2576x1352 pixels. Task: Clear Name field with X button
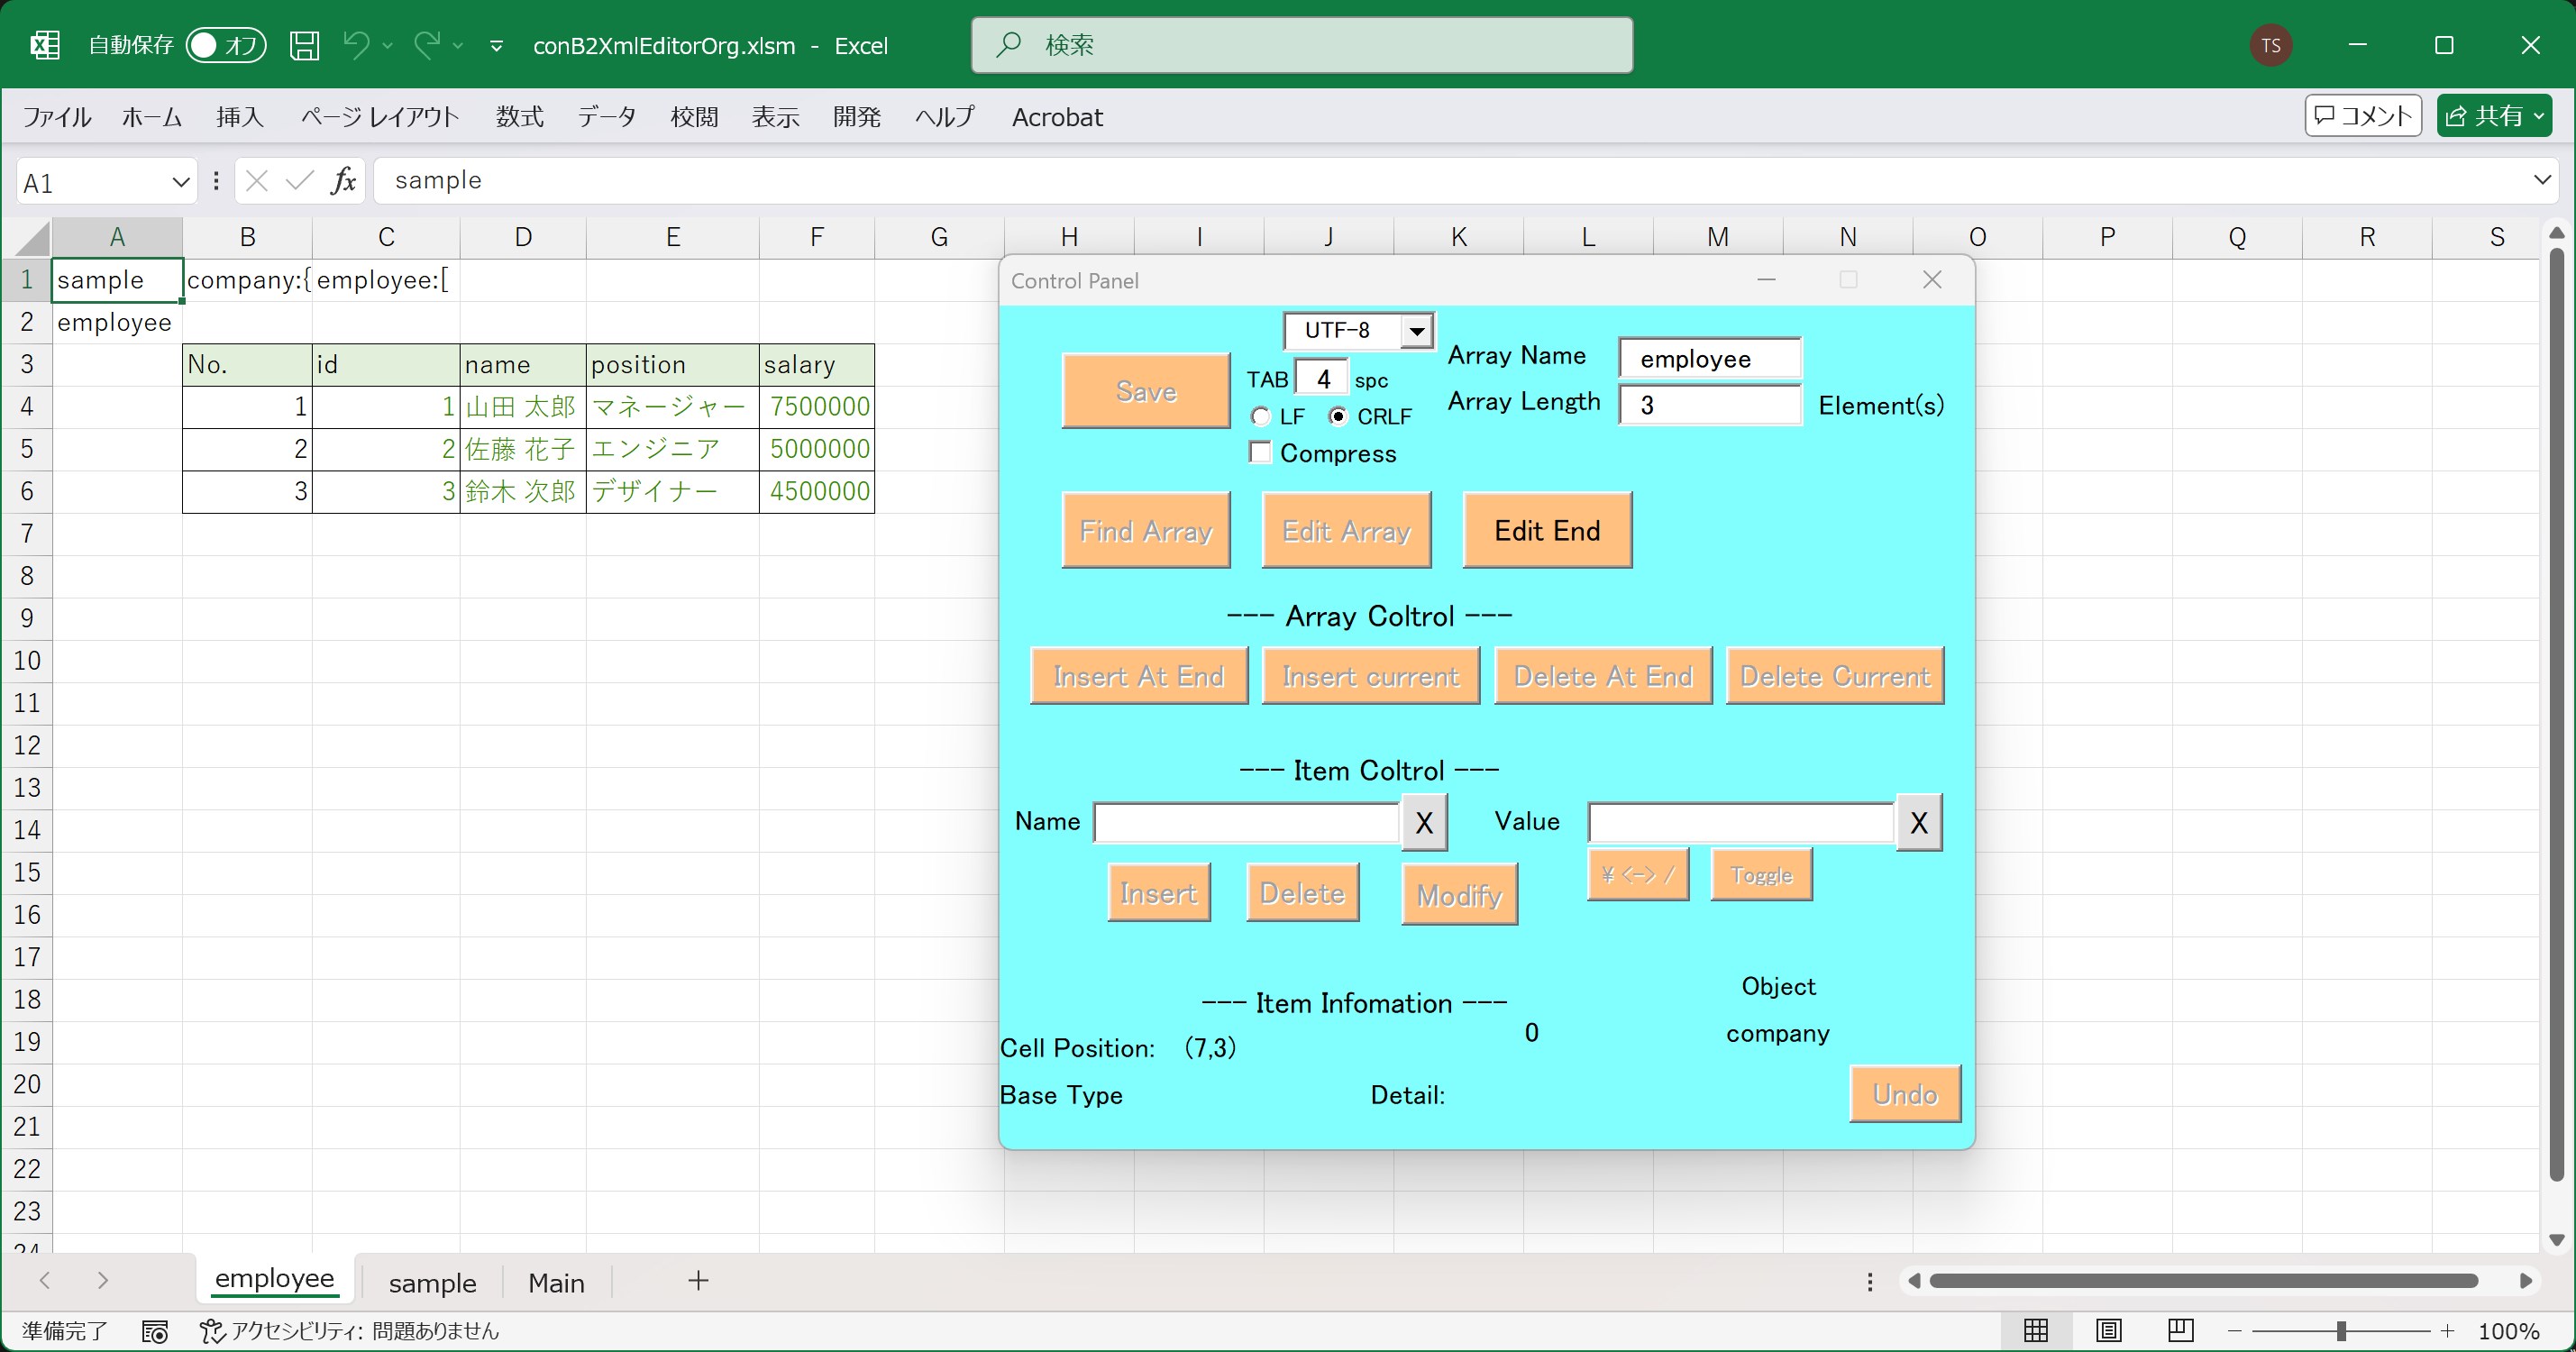coord(1424,822)
